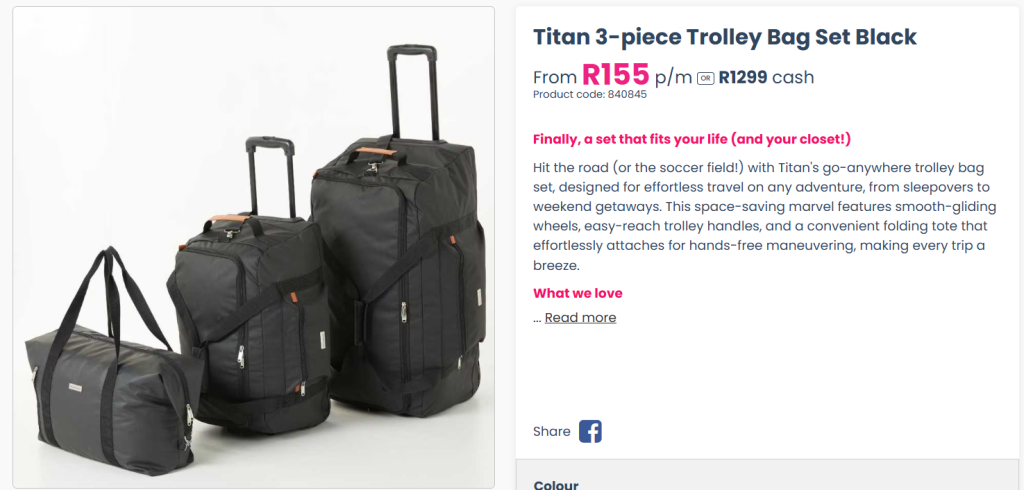This screenshot has height=490, width=1024.
Task: Select the R155 monthly price
Action: pos(616,75)
